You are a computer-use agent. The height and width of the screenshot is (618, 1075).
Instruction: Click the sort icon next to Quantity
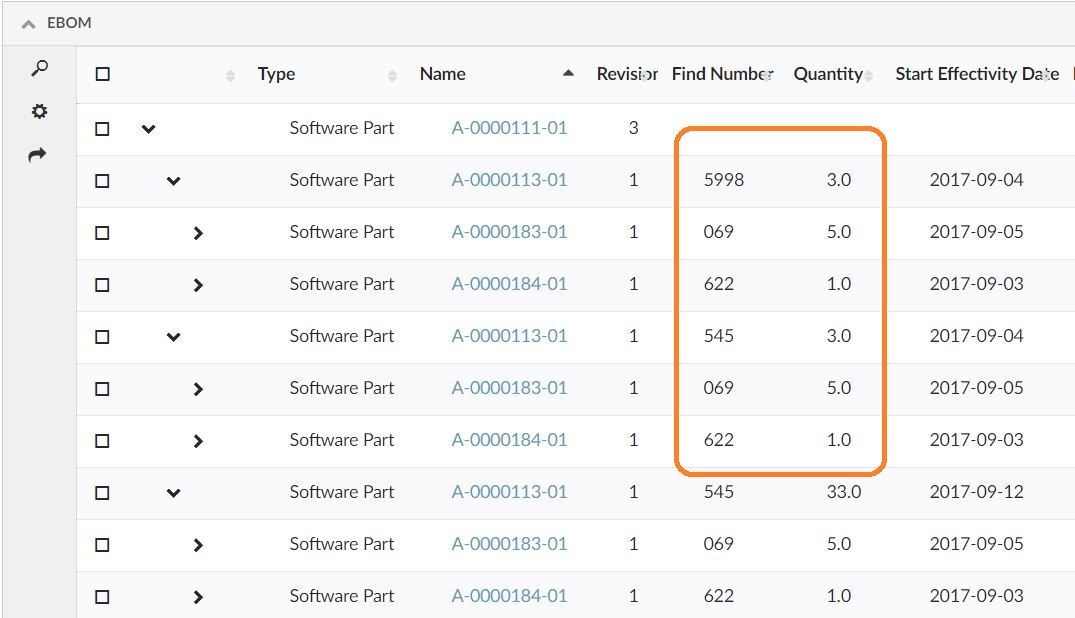click(868, 75)
